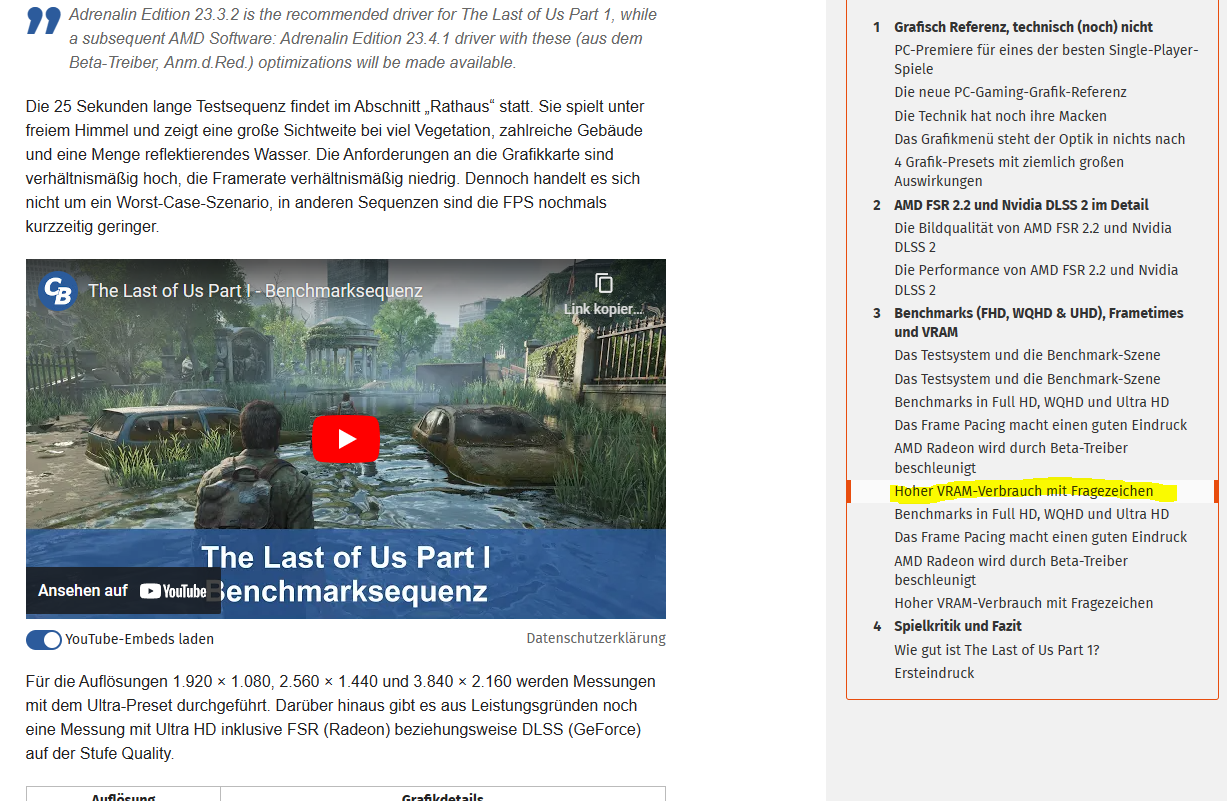Screen dimensions: 1227x801
Task: Jump to 'AMD FSR 2.2 und Nvidia DLSS 2 im Detail'
Action: click(x=1021, y=205)
